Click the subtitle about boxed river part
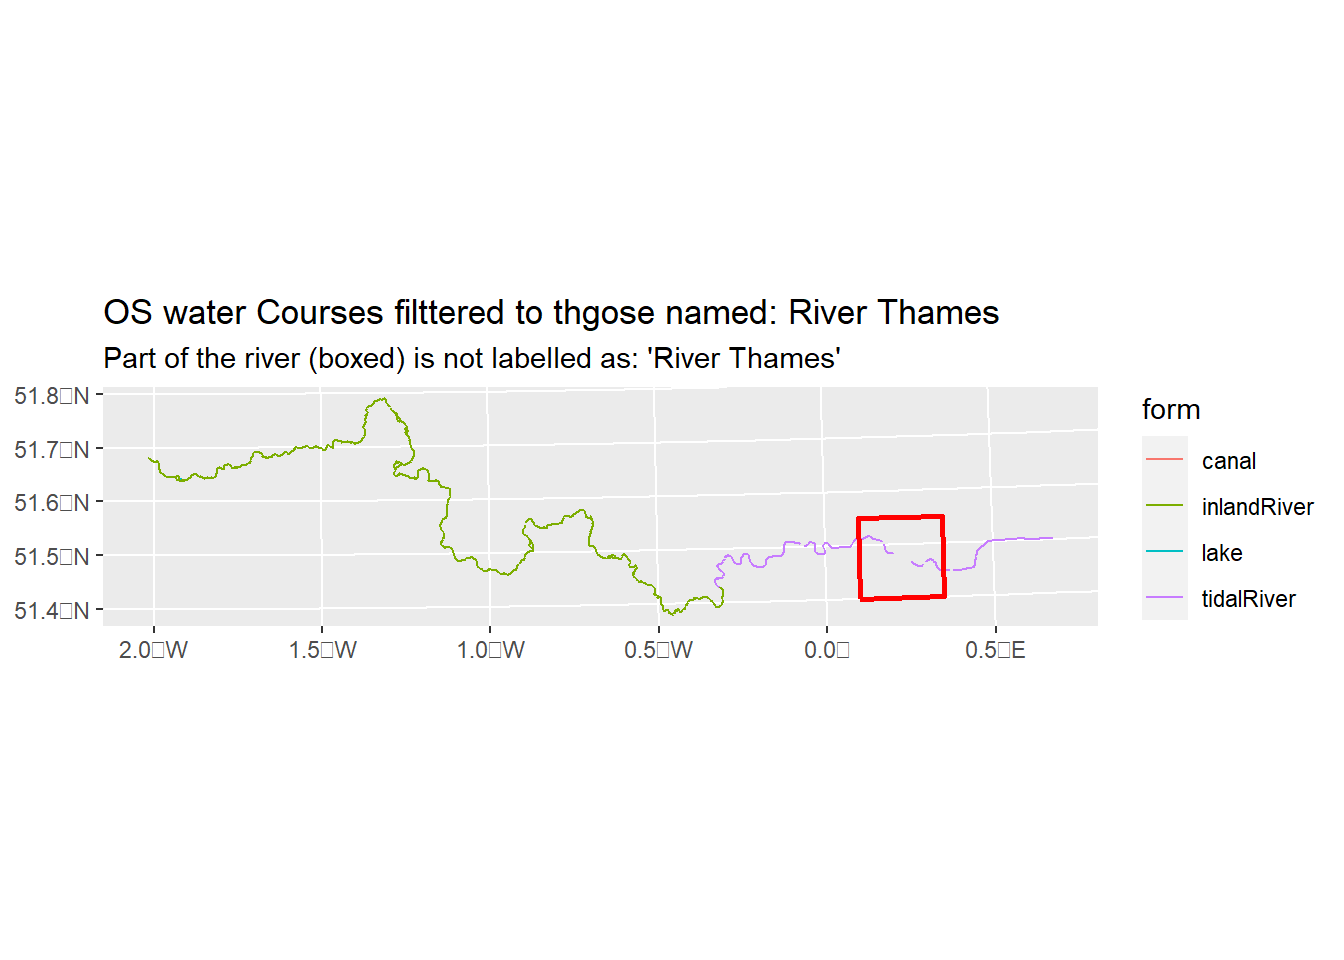This screenshot has height=960, width=1344. [472, 359]
